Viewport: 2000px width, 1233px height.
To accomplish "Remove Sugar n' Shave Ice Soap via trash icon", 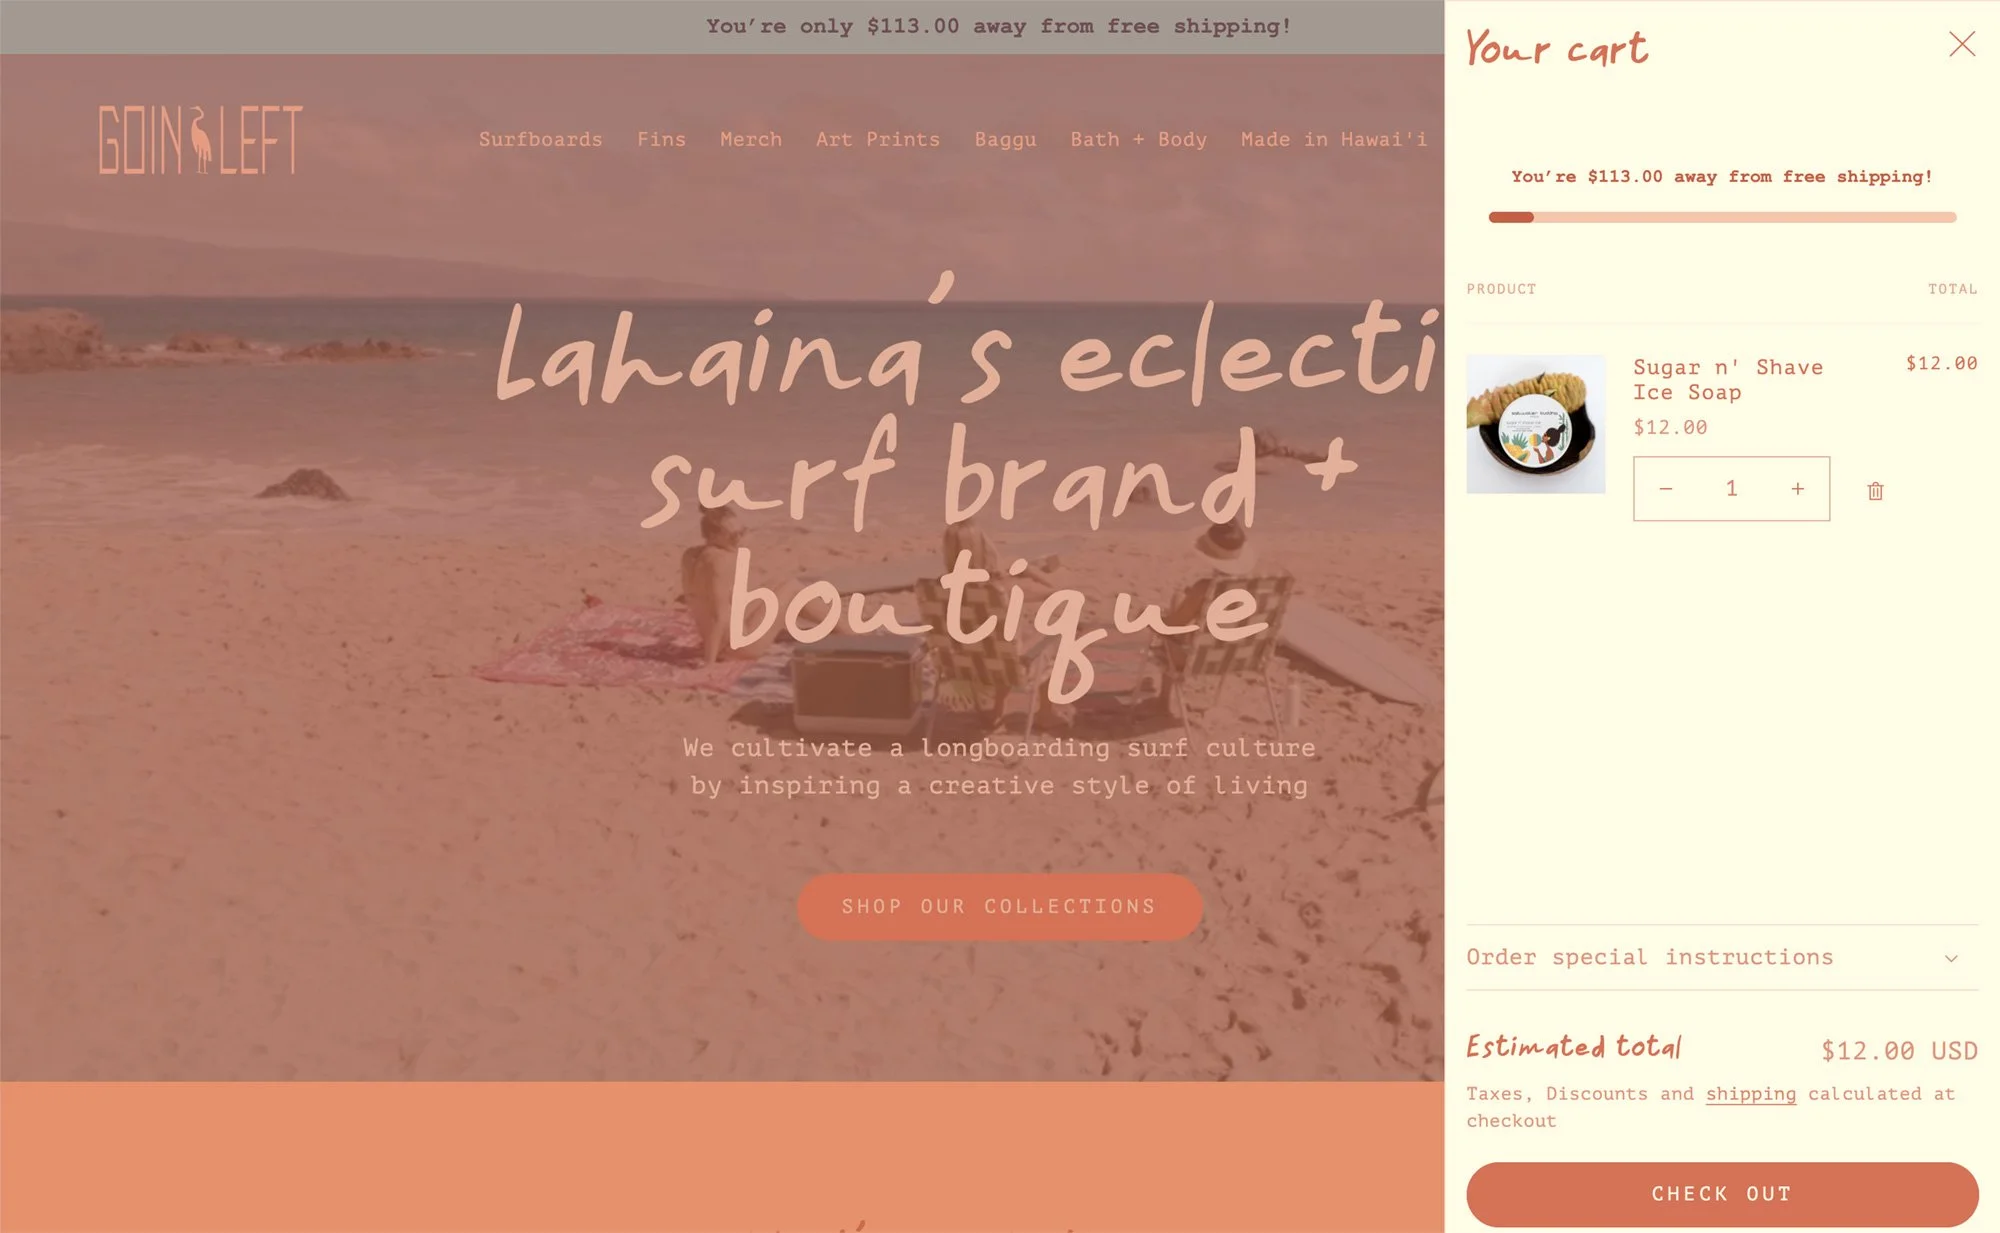I will (x=1875, y=490).
